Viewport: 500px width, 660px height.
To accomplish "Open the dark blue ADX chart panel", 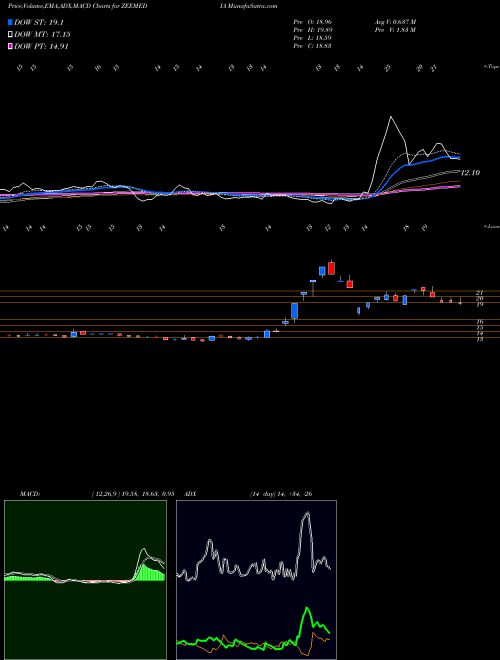I will [256, 580].
